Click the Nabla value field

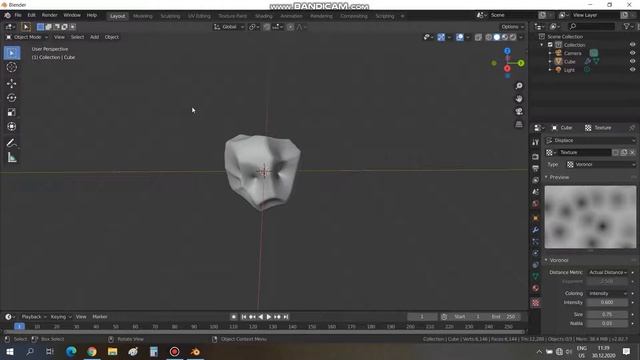pos(607,323)
